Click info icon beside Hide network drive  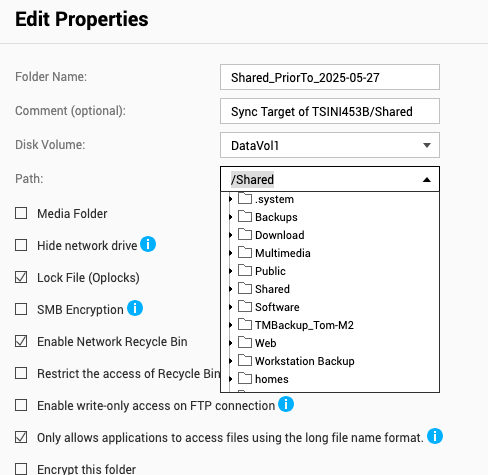[x=148, y=244]
